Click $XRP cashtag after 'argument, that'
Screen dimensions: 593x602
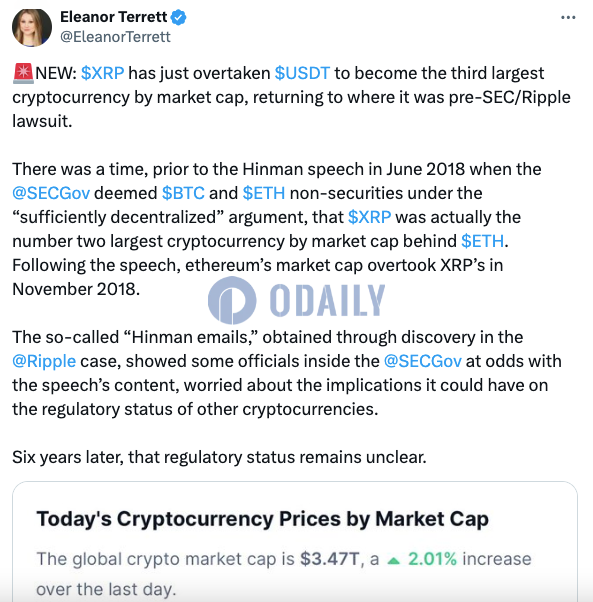tap(369, 217)
